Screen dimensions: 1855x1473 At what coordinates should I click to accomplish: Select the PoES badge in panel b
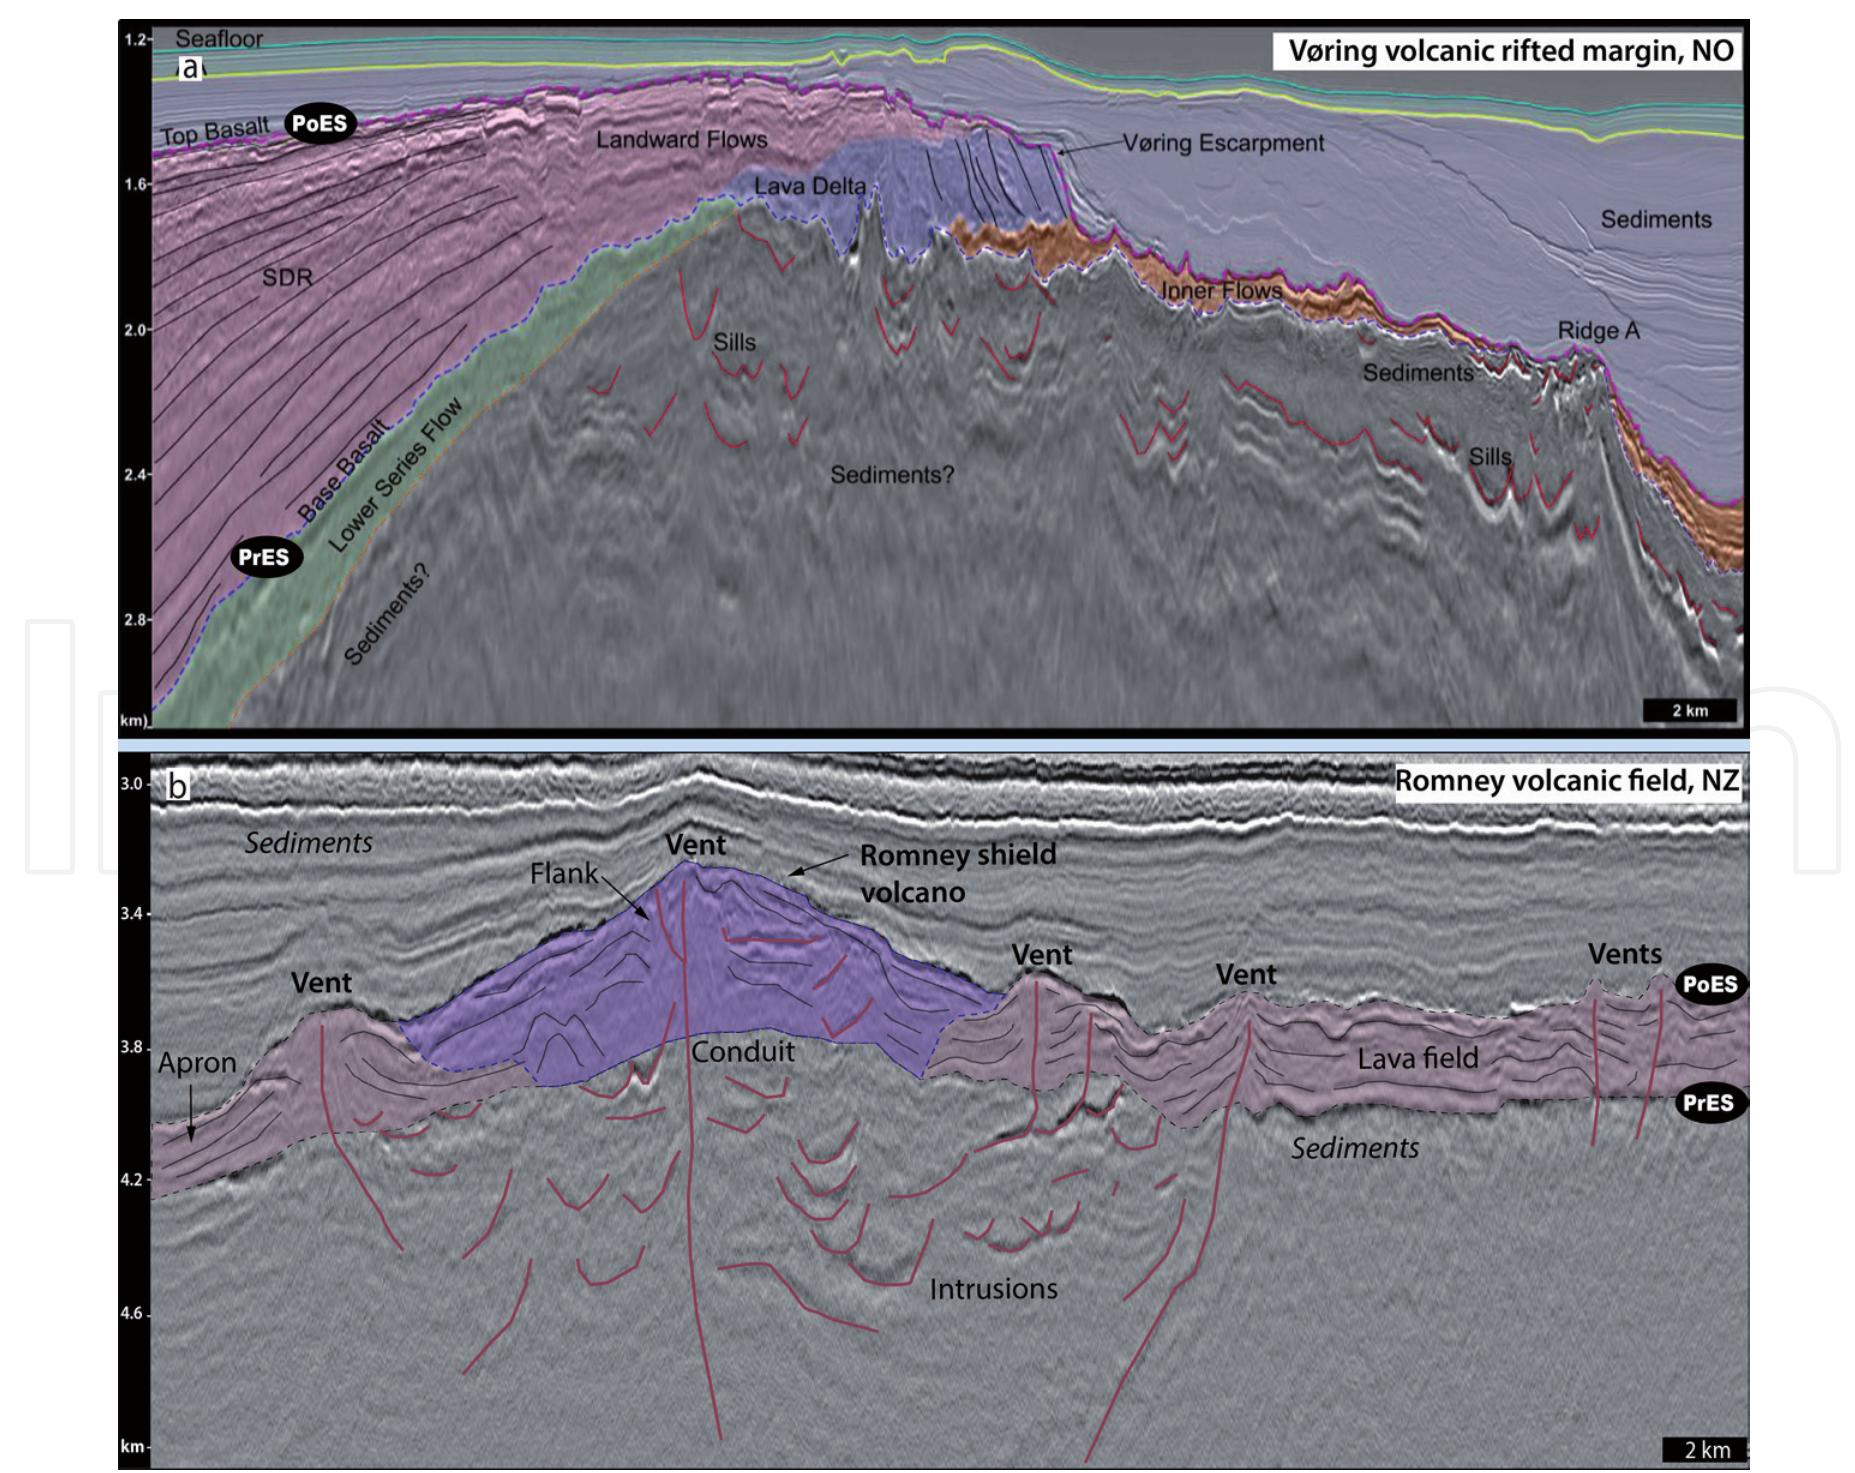[1710, 985]
